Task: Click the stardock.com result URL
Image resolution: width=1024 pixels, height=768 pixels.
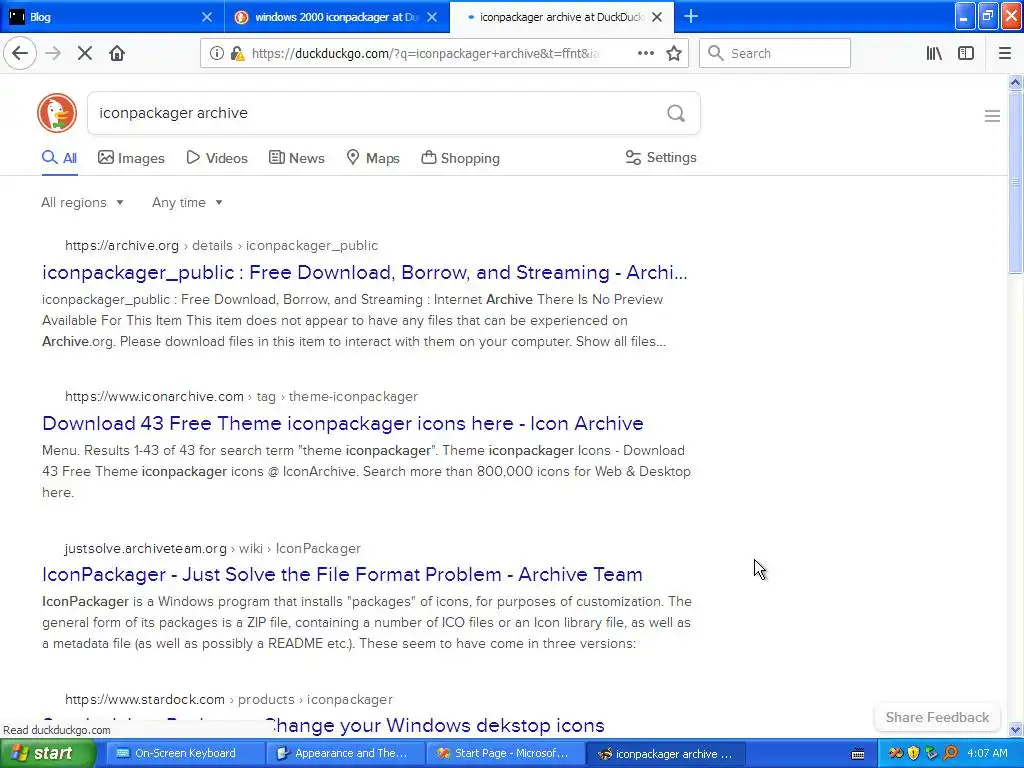Action: (229, 699)
